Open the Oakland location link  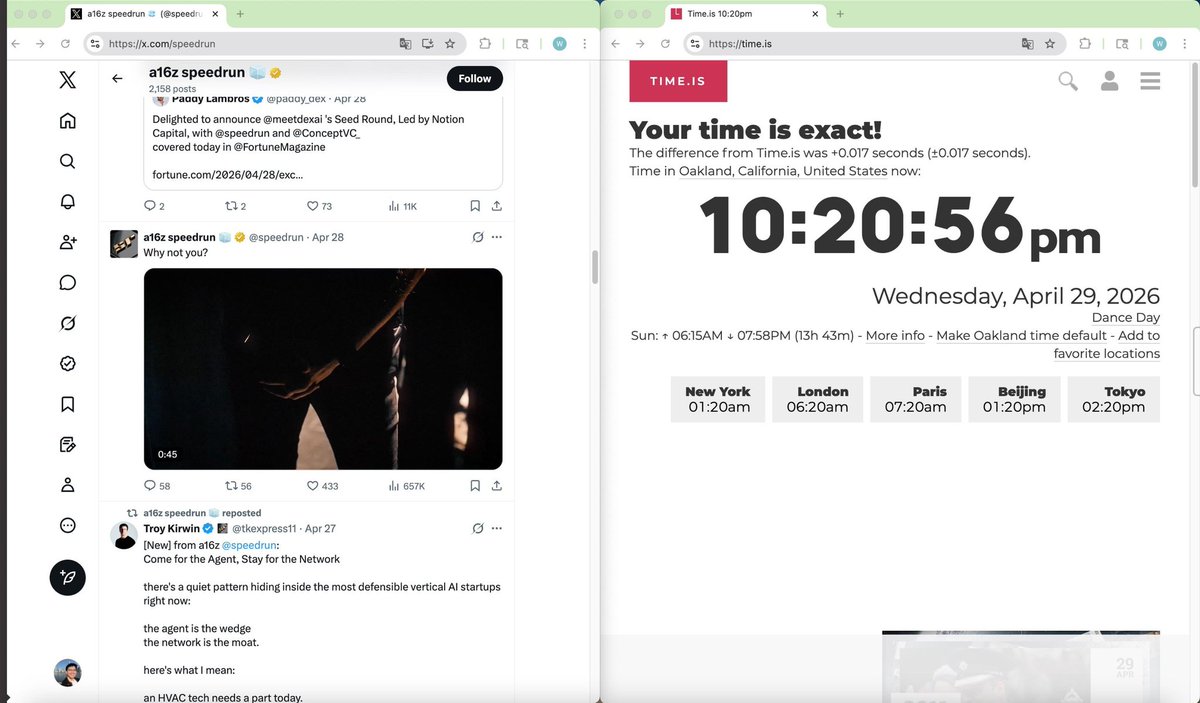(783, 171)
